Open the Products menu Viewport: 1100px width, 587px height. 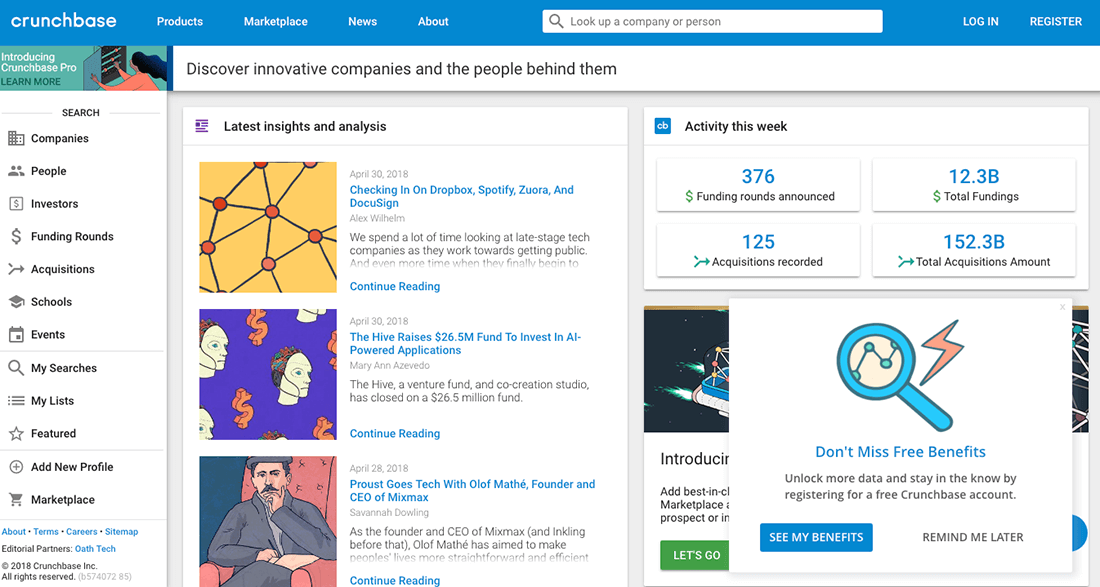pos(180,22)
